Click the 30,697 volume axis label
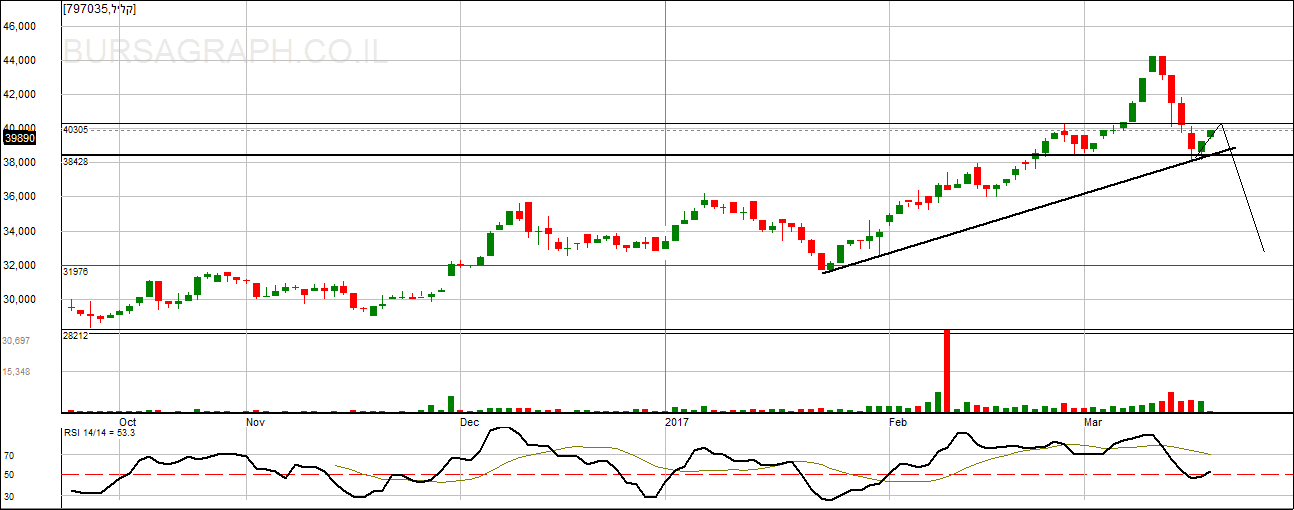The image size is (1294, 510). (16, 341)
